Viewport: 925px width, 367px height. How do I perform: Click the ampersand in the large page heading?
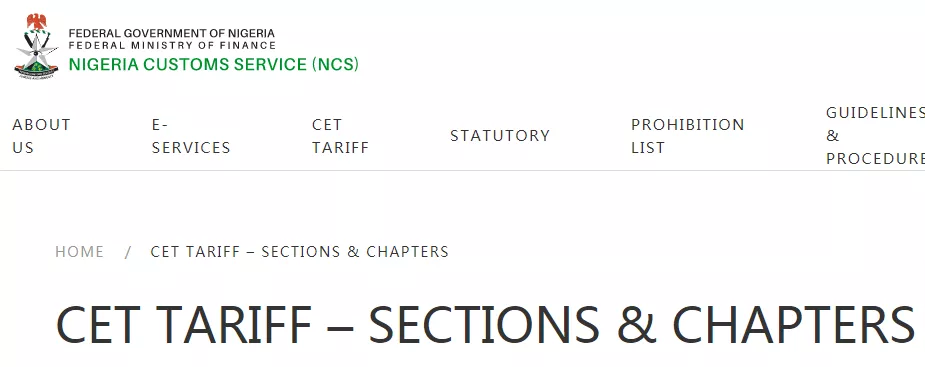click(636, 325)
